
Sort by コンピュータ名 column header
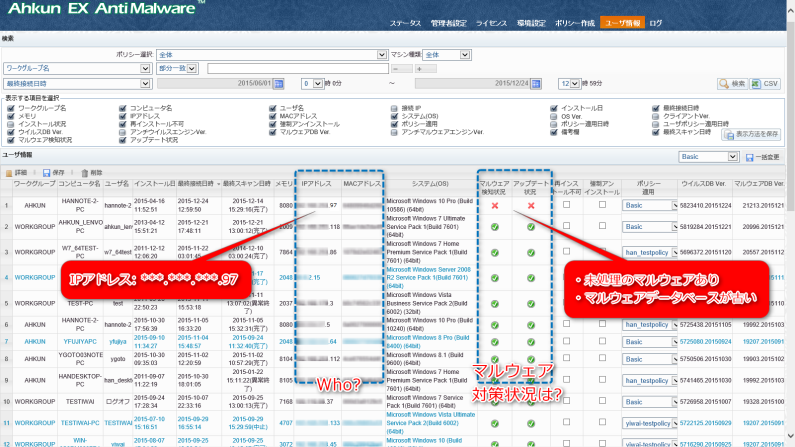click(x=80, y=184)
